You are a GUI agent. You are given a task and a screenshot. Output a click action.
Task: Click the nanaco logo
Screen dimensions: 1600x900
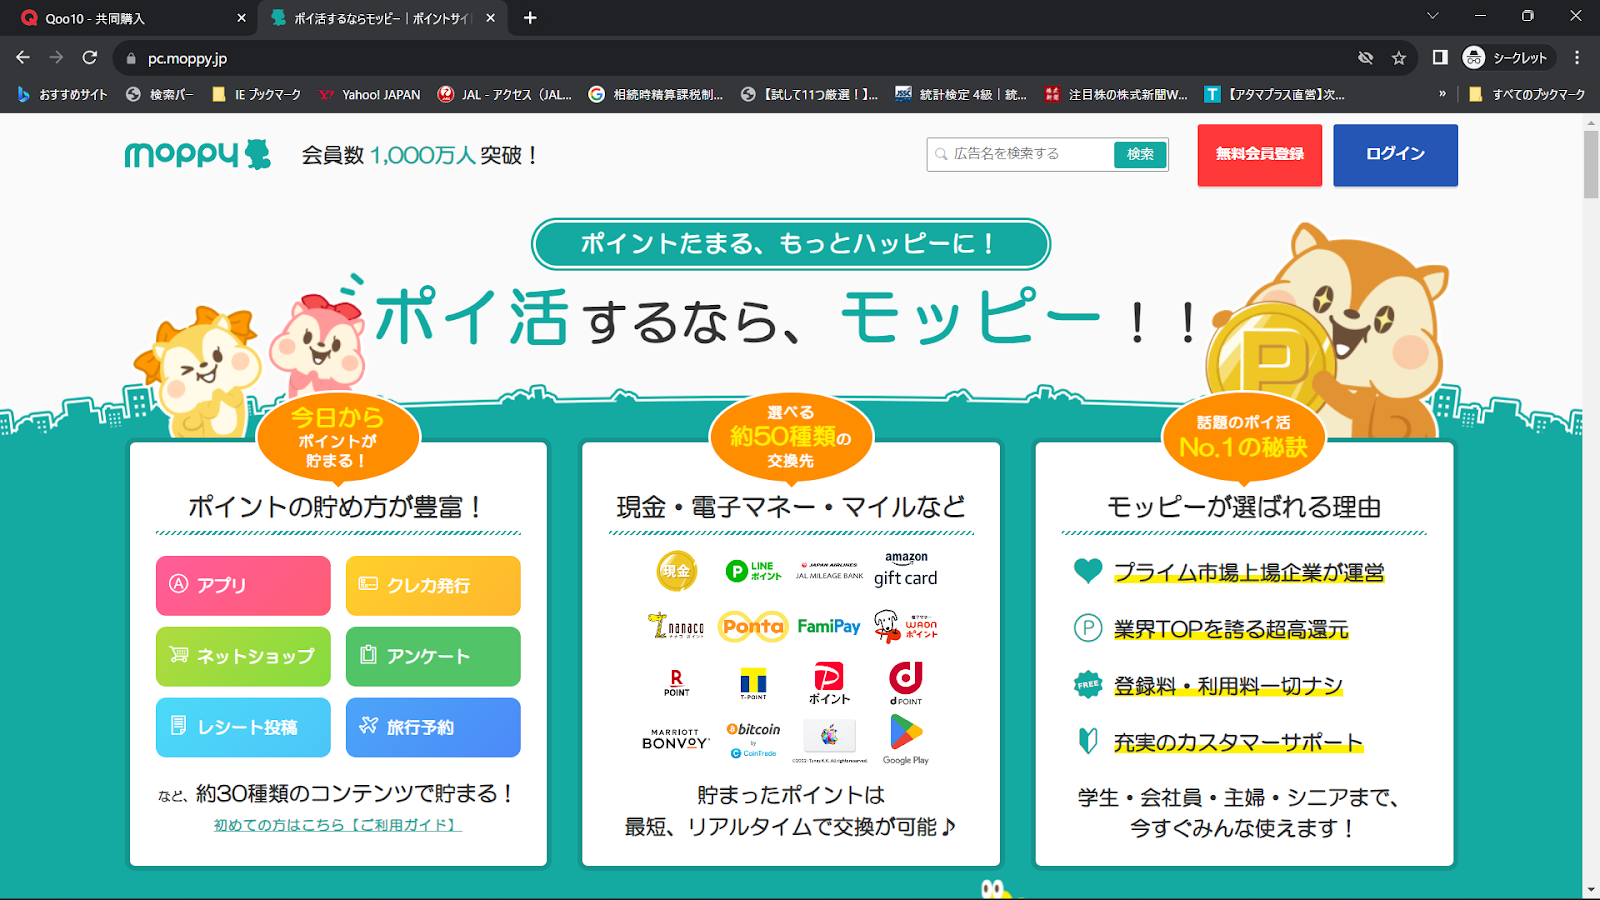[x=677, y=626]
